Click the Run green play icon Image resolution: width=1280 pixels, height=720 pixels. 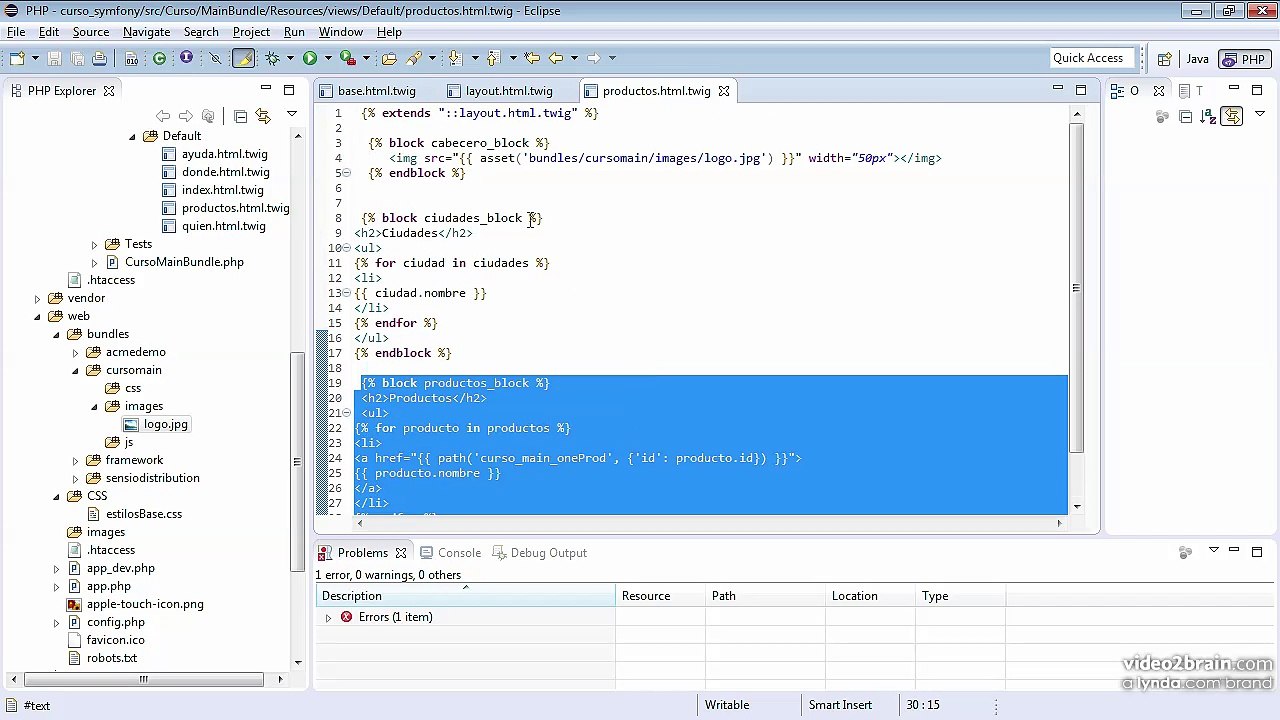point(310,58)
